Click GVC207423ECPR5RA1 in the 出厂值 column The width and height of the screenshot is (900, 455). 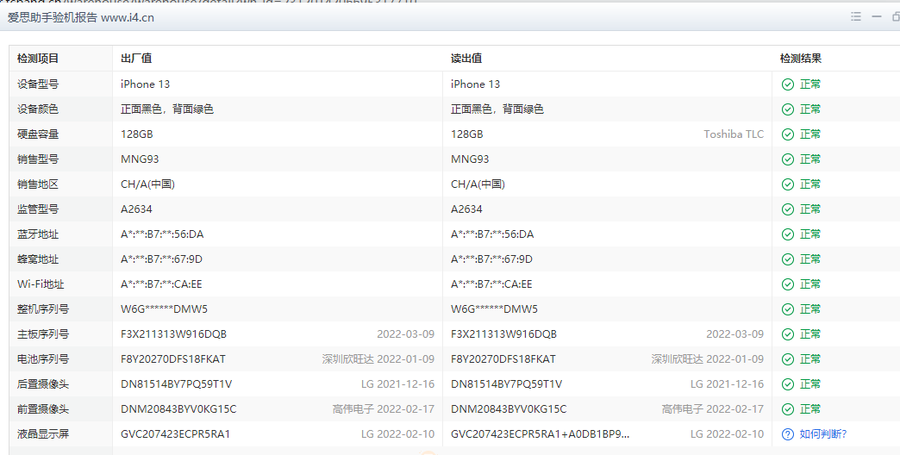point(175,434)
